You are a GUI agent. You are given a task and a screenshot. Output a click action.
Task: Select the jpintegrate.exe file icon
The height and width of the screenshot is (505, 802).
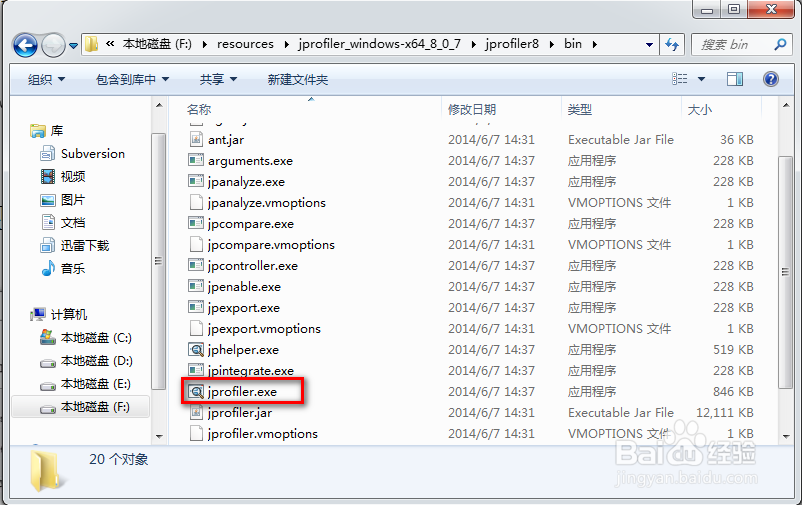196,370
